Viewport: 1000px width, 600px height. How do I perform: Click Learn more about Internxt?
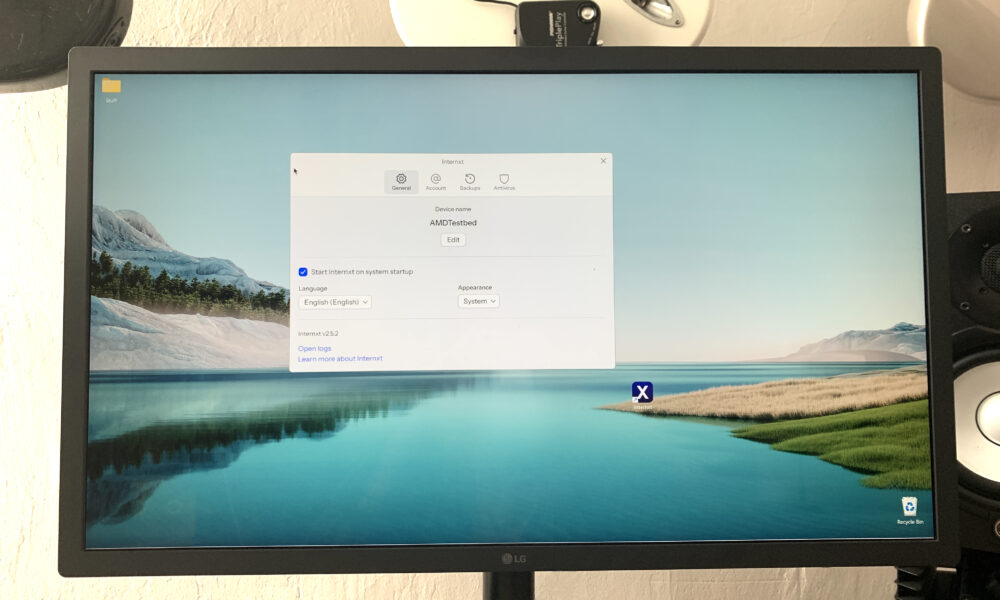[x=341, y=357]
